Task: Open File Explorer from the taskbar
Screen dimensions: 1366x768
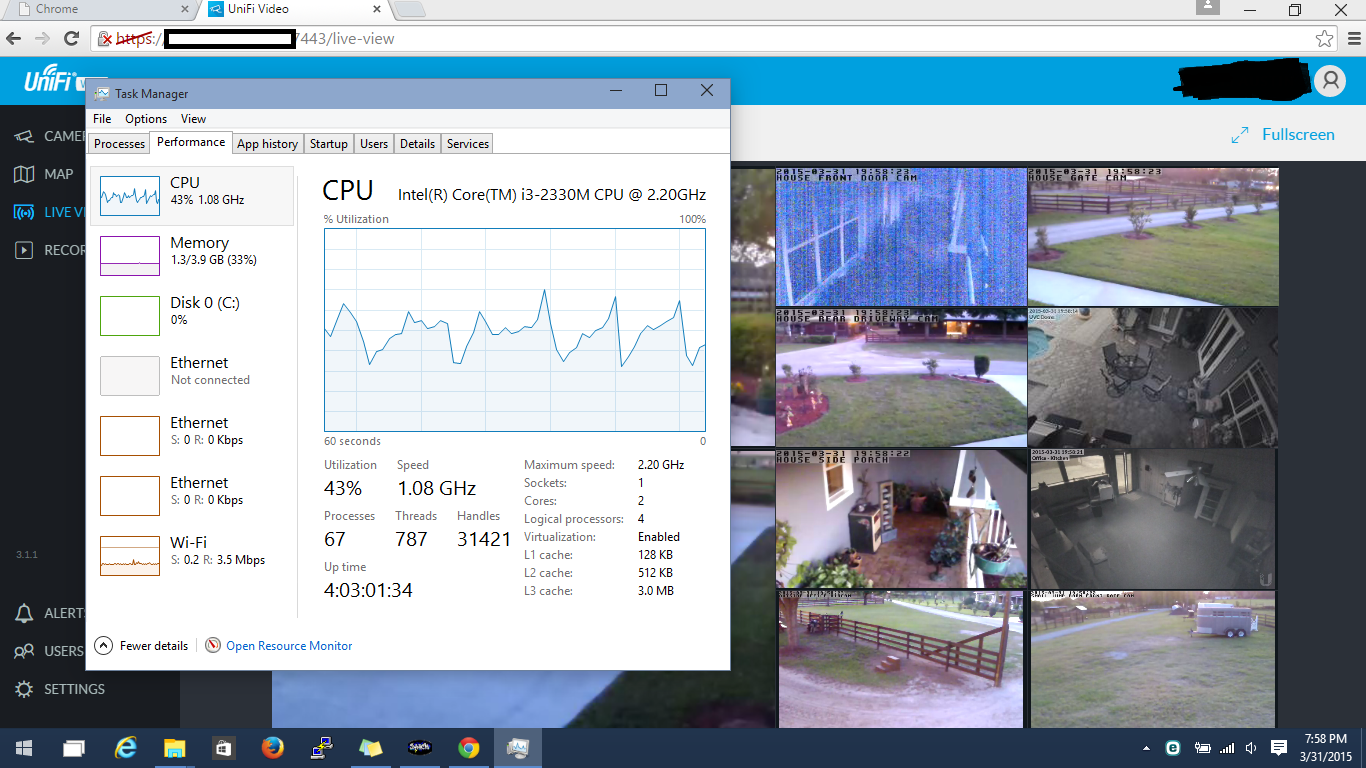Action: pyautogui.click(x=175, y=748)
